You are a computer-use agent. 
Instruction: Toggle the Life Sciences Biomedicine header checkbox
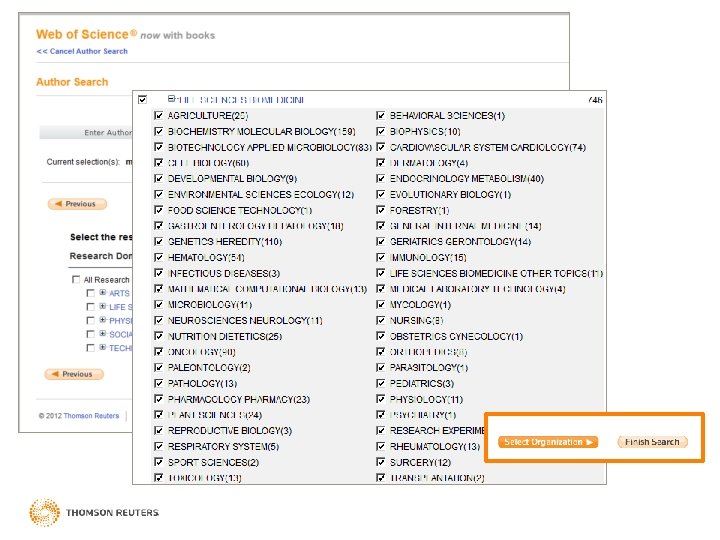click(142, 100)
